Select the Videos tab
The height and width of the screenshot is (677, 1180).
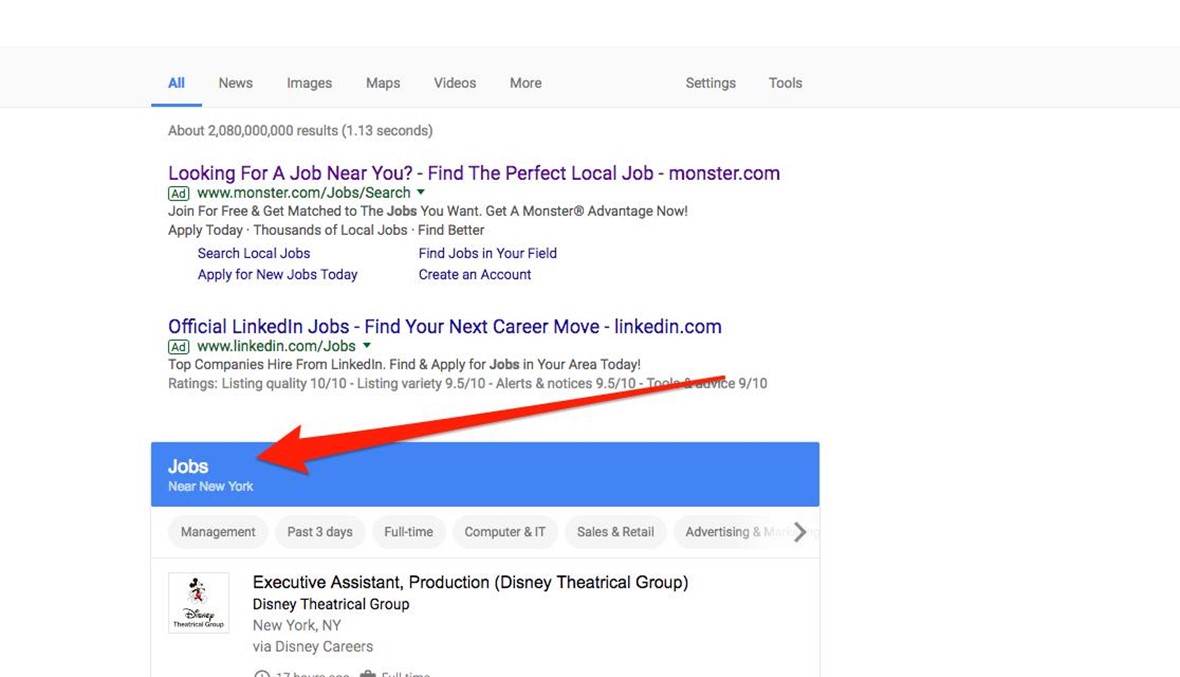(454, 83)
